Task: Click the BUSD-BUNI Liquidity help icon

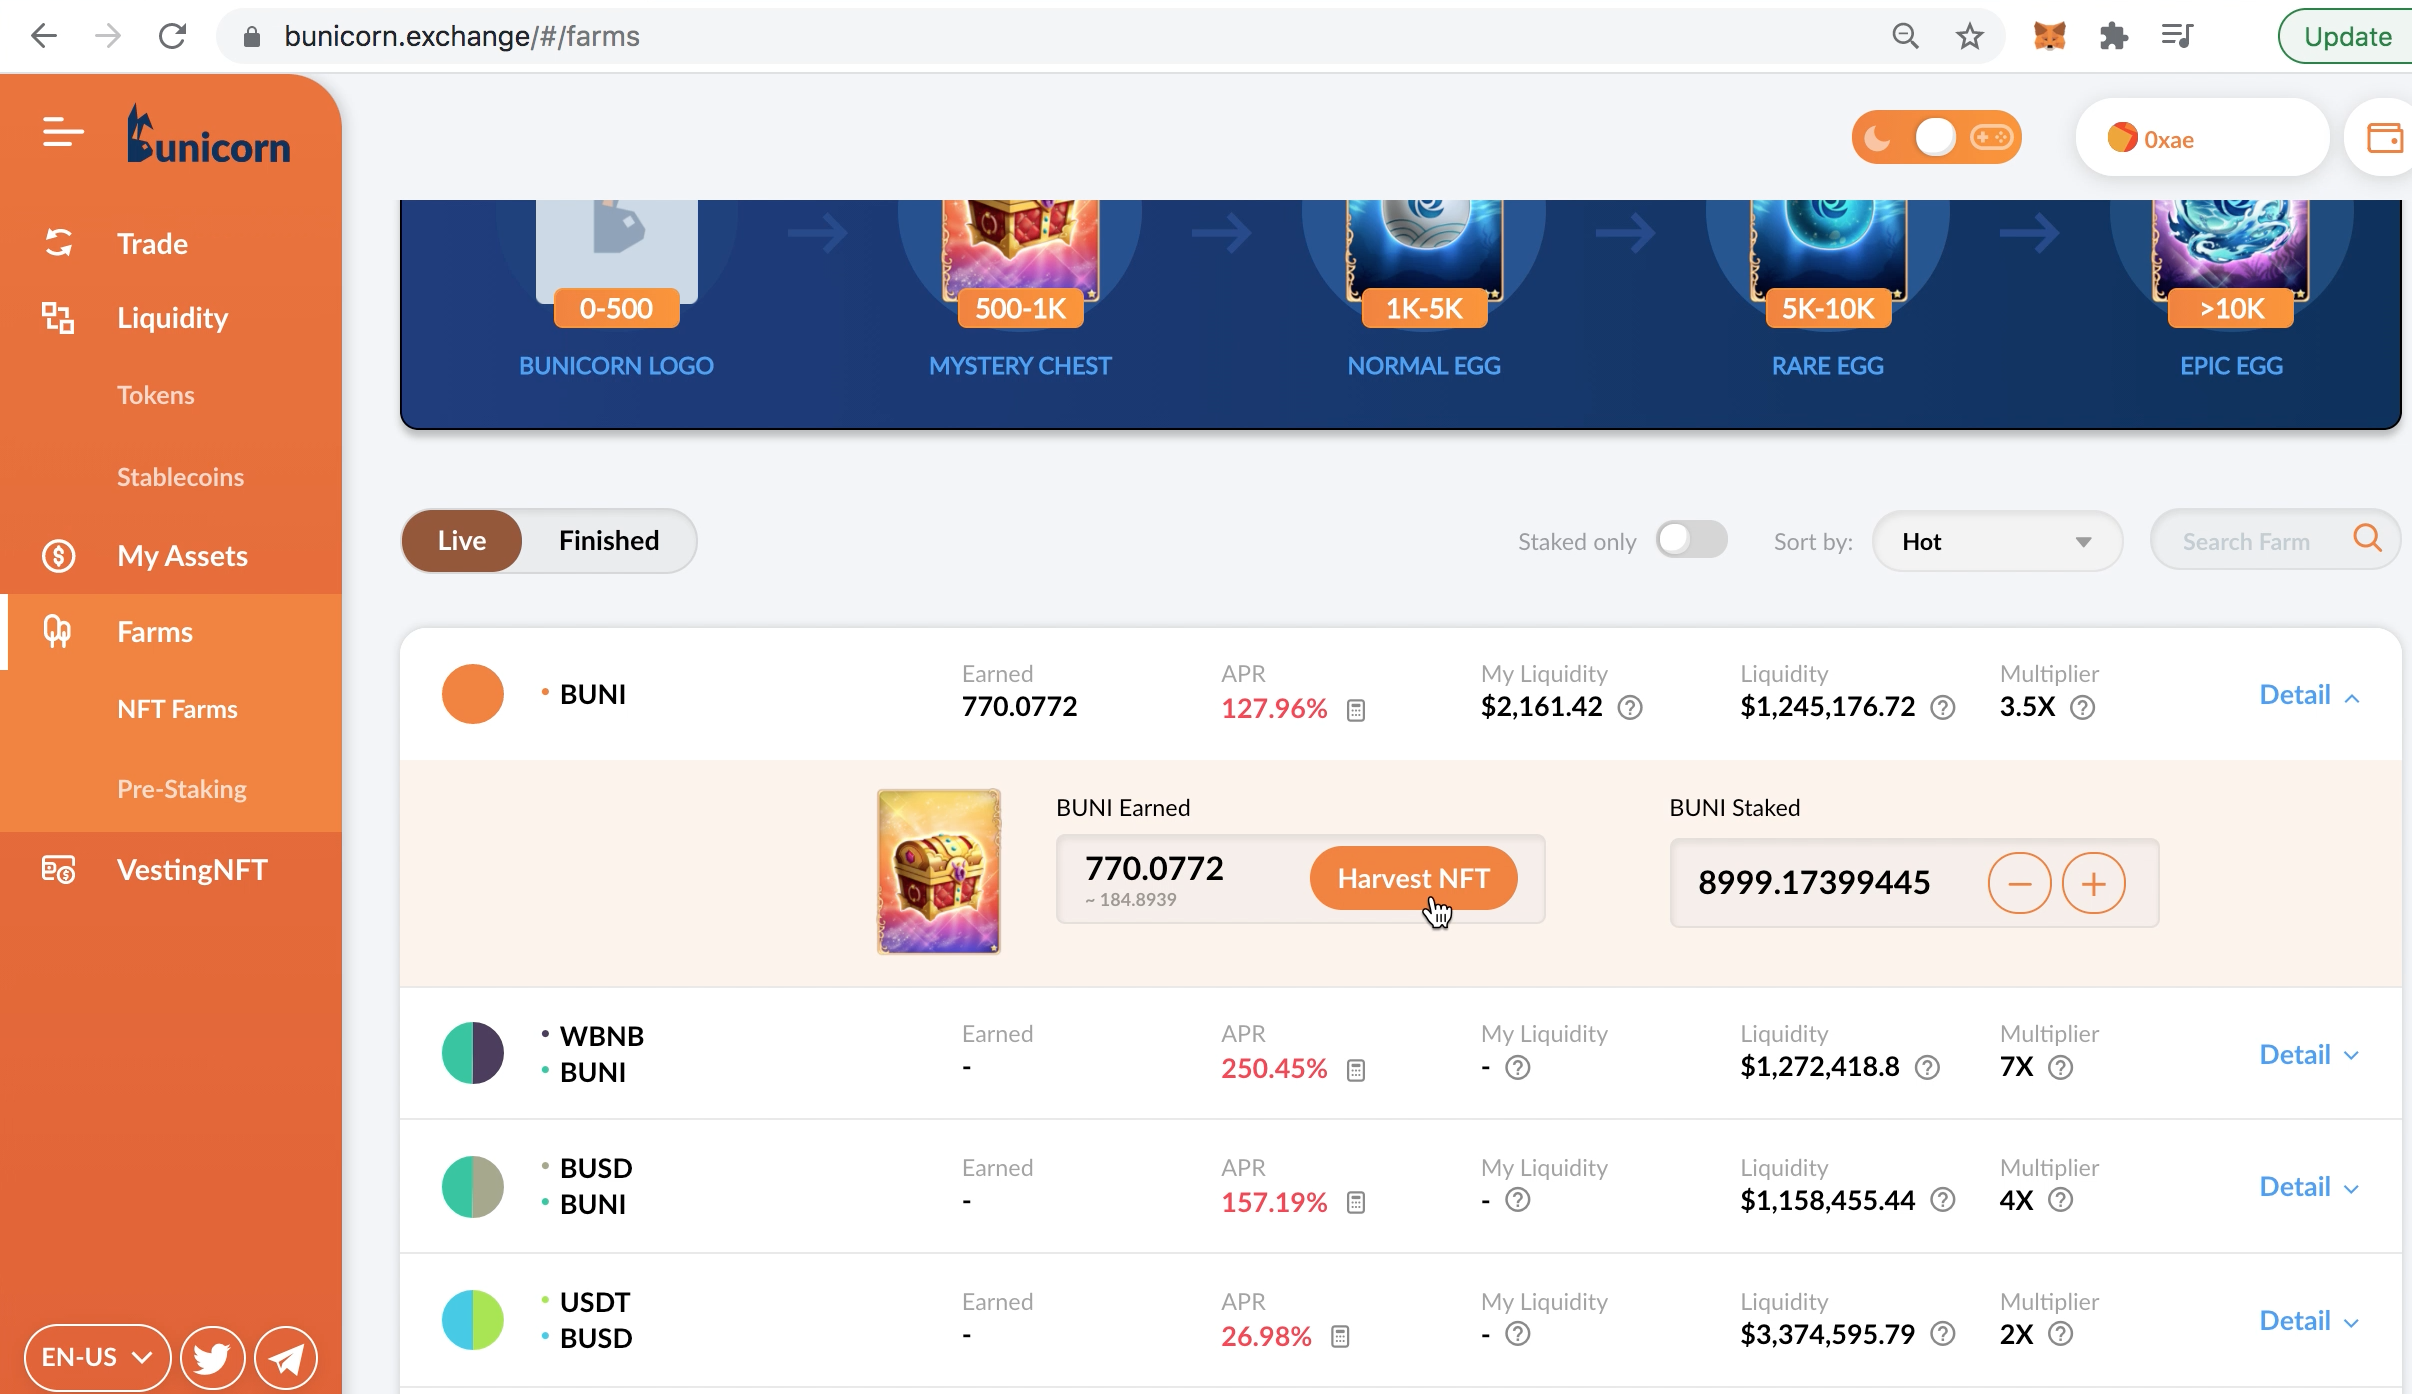Action: tap(1942, 1200)
